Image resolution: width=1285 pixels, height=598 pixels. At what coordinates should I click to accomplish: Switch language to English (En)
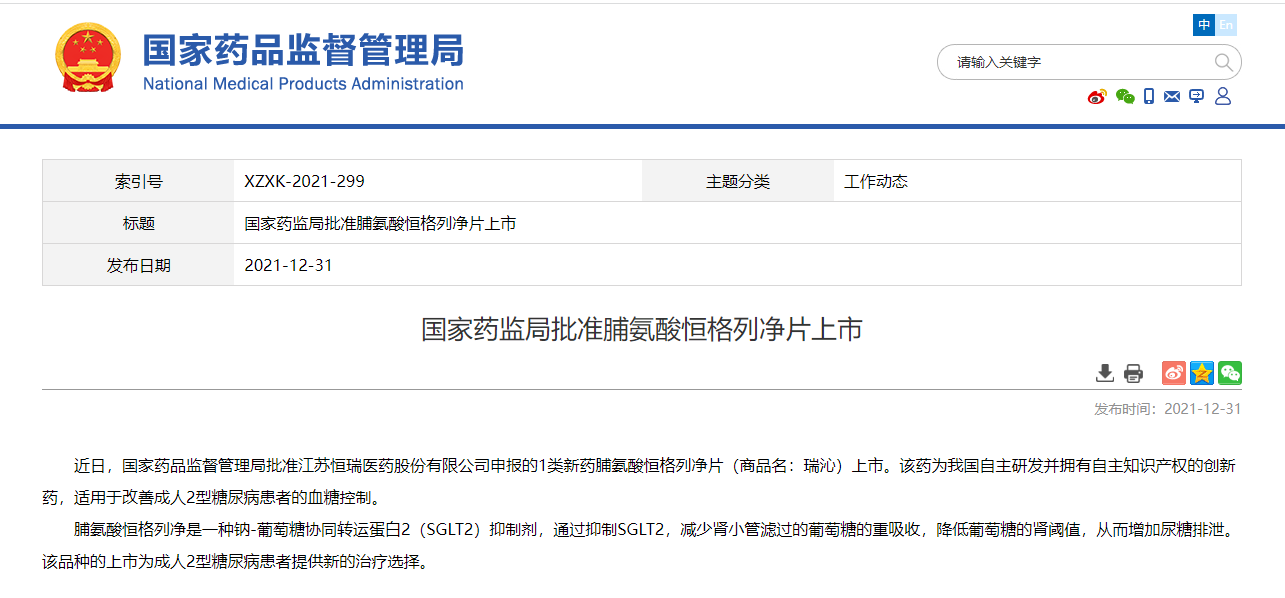(x=1226, y=25)
